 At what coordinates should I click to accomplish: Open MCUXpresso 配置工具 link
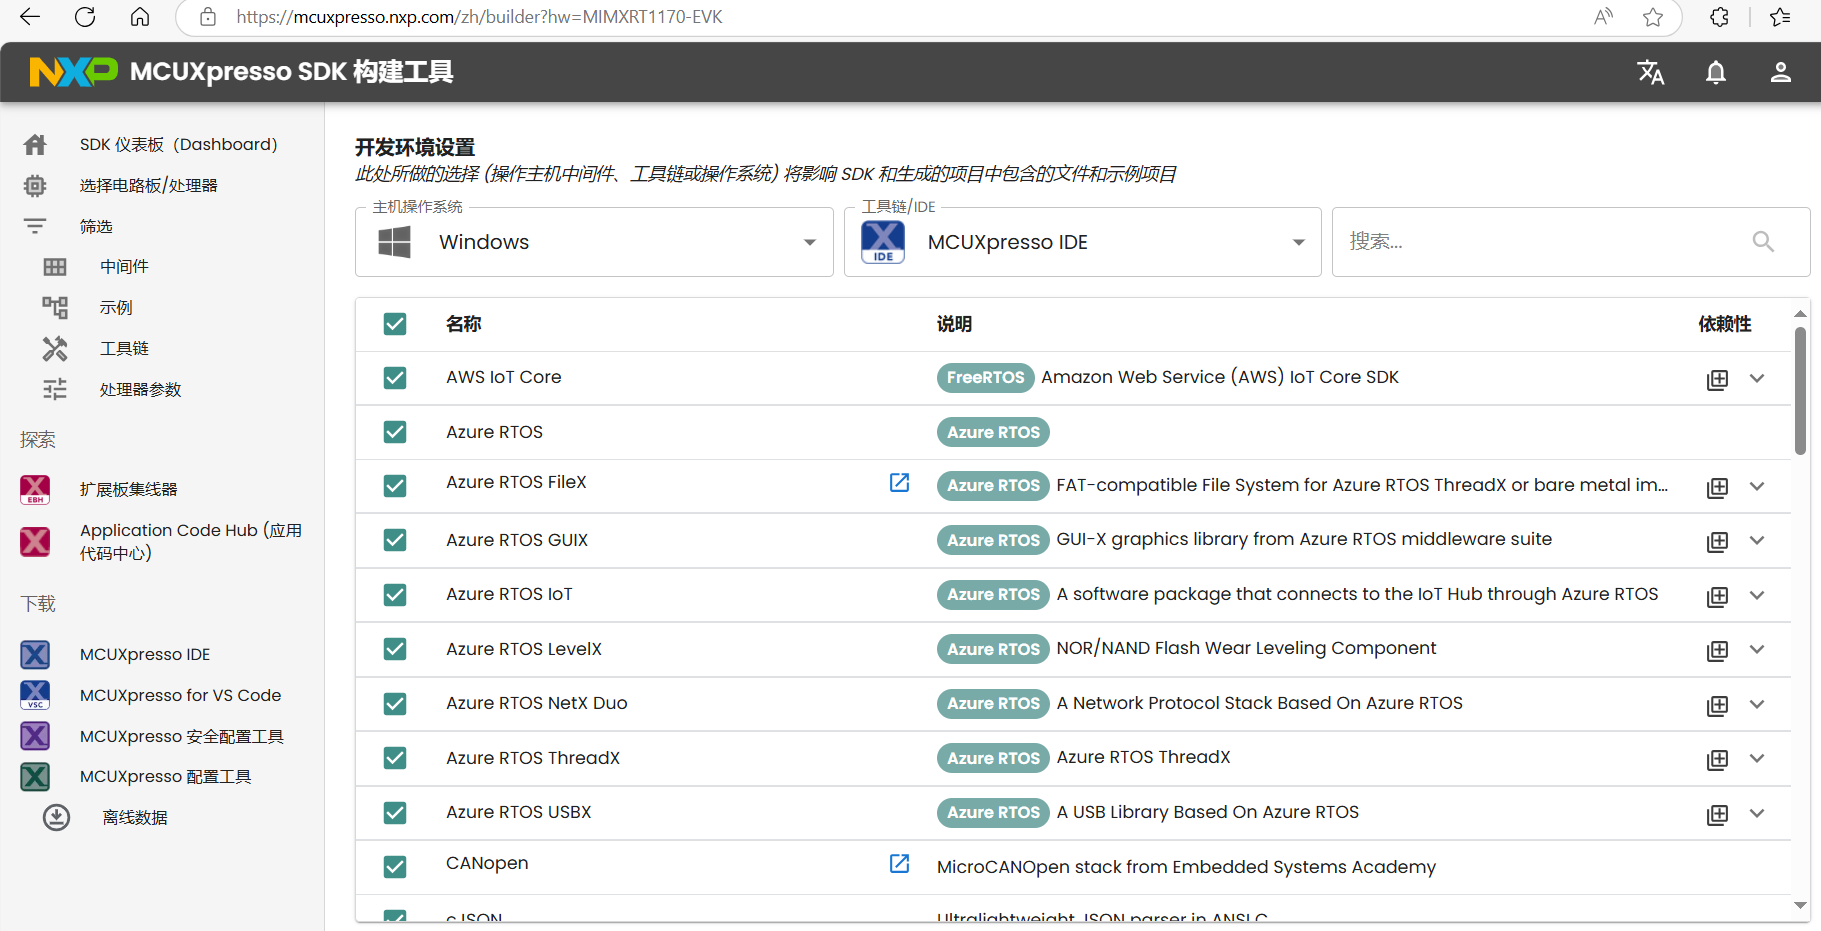[166, 777]
